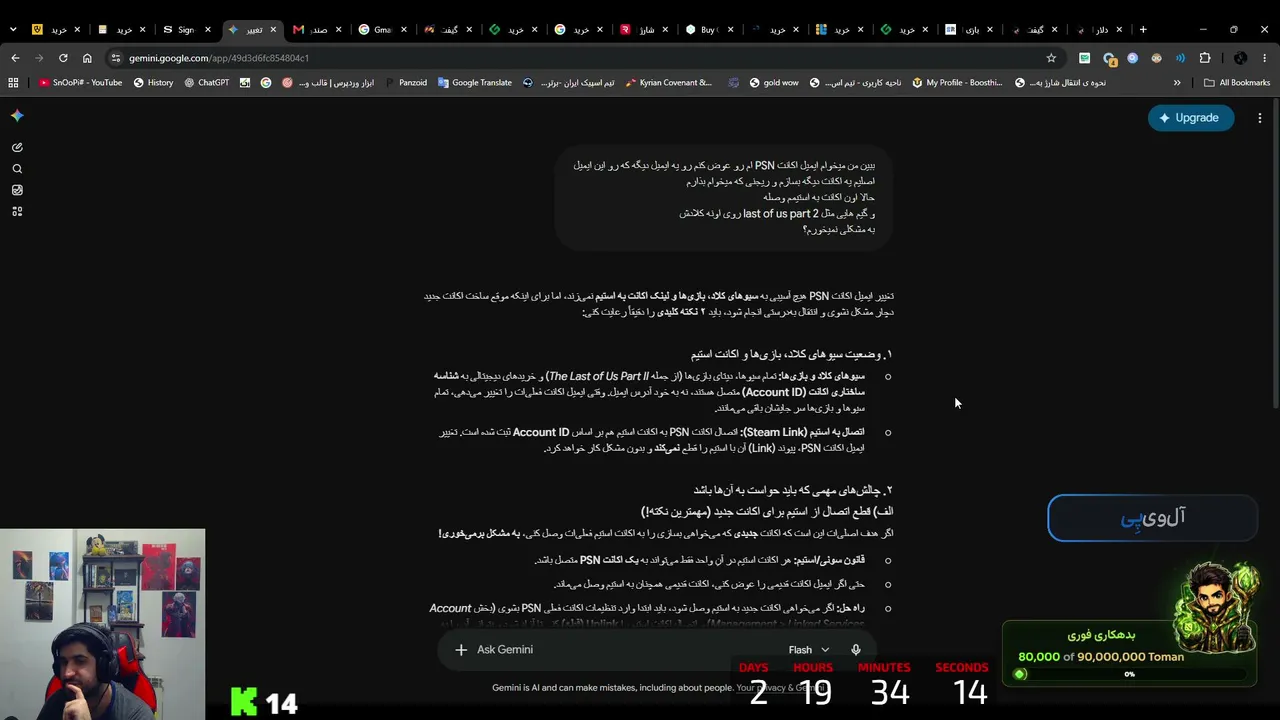Open the SnOoPi# - YouTube bookmark
This screenshot has height=720, width=1280.
coord(80,83)
